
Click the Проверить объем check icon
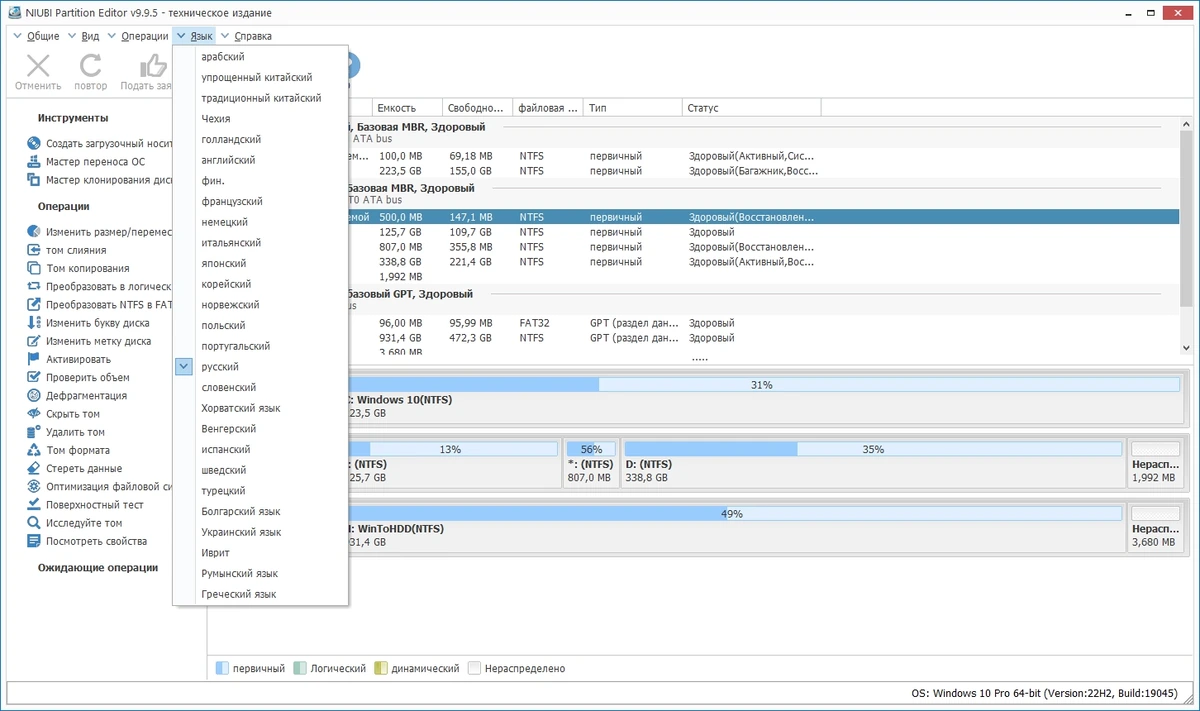point(34,377)
